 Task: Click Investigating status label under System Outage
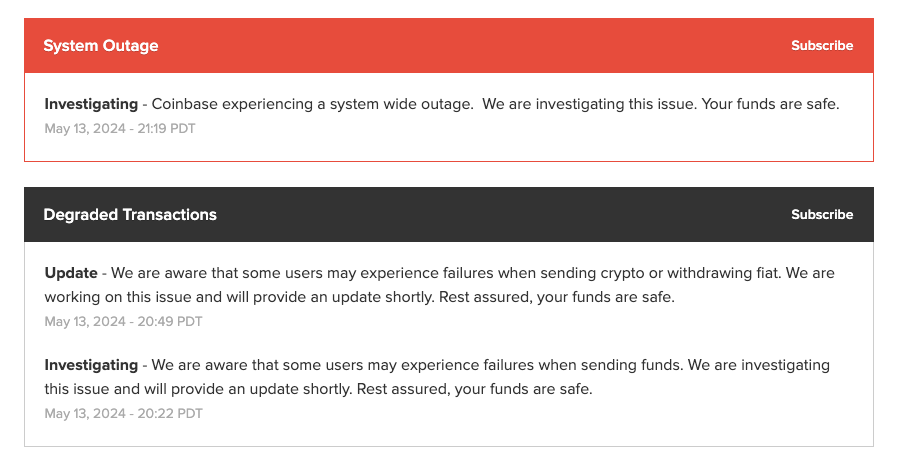coord(91,104)
